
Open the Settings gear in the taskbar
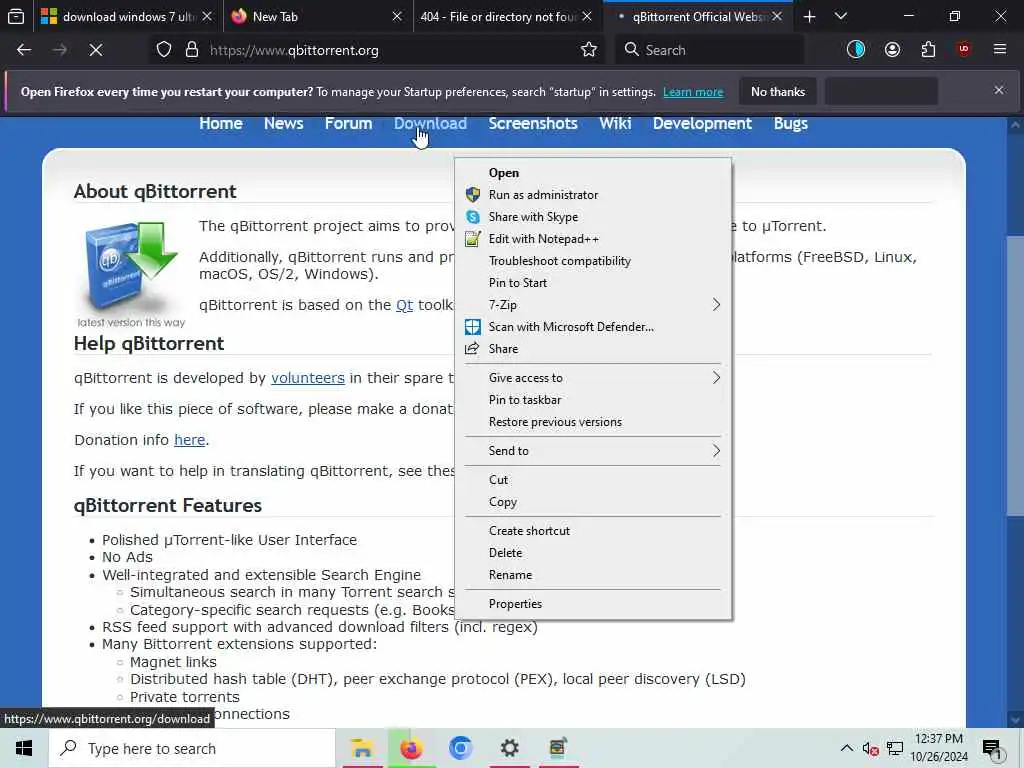[509, 748]
